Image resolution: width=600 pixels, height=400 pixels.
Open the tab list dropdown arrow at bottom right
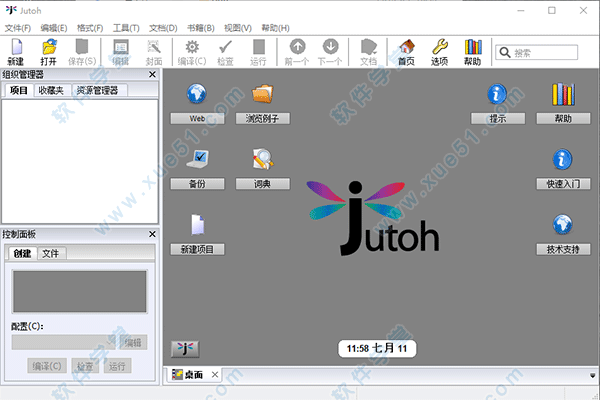coord(592,375)
